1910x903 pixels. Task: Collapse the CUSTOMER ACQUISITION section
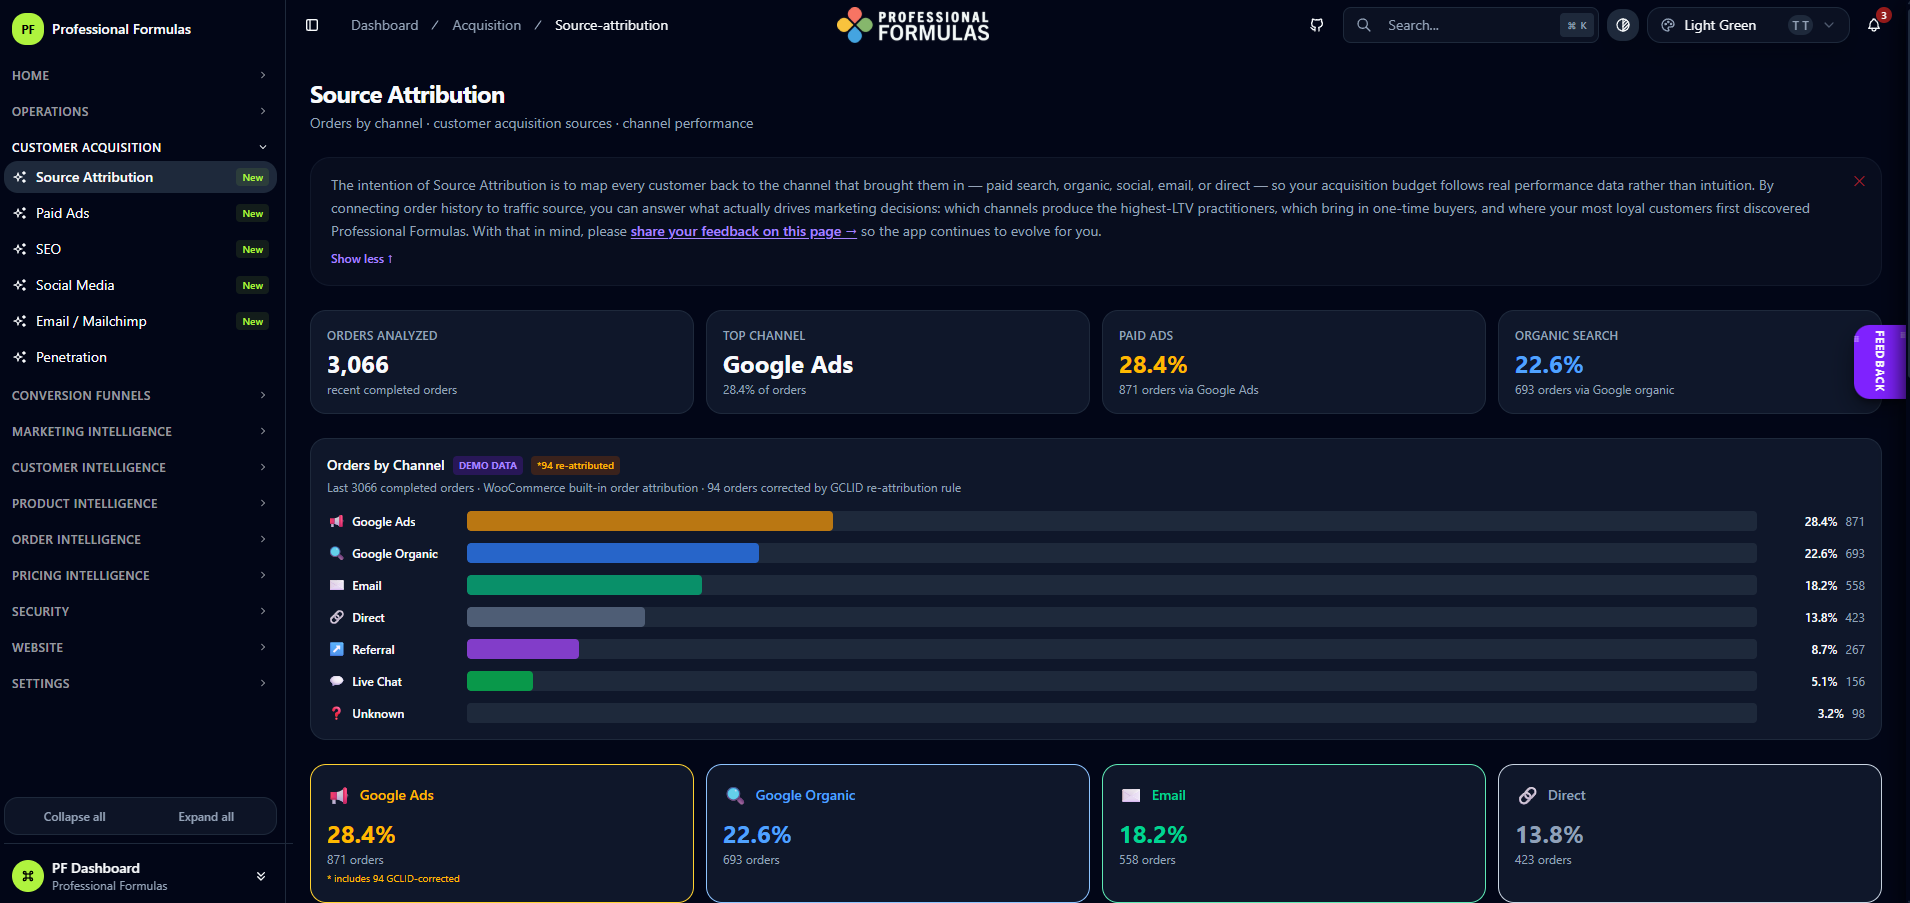tap(139, 147)
